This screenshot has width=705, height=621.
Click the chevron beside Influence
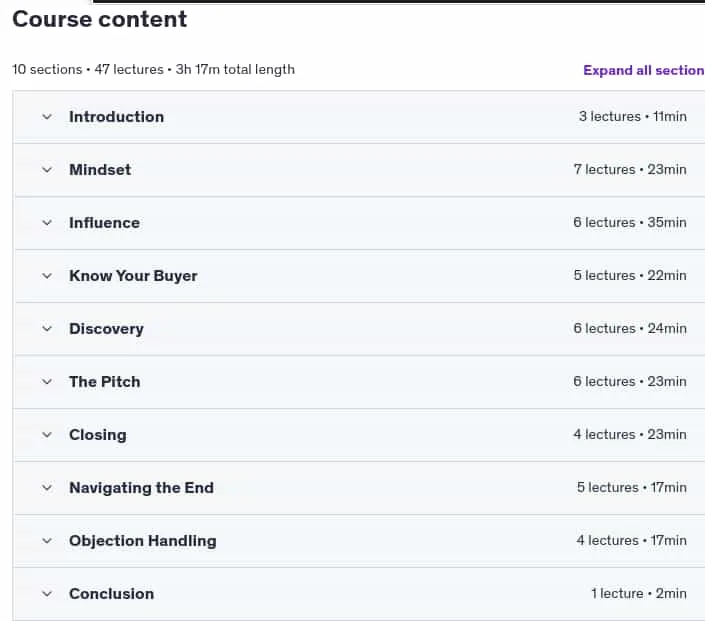(x=47, y=223)
